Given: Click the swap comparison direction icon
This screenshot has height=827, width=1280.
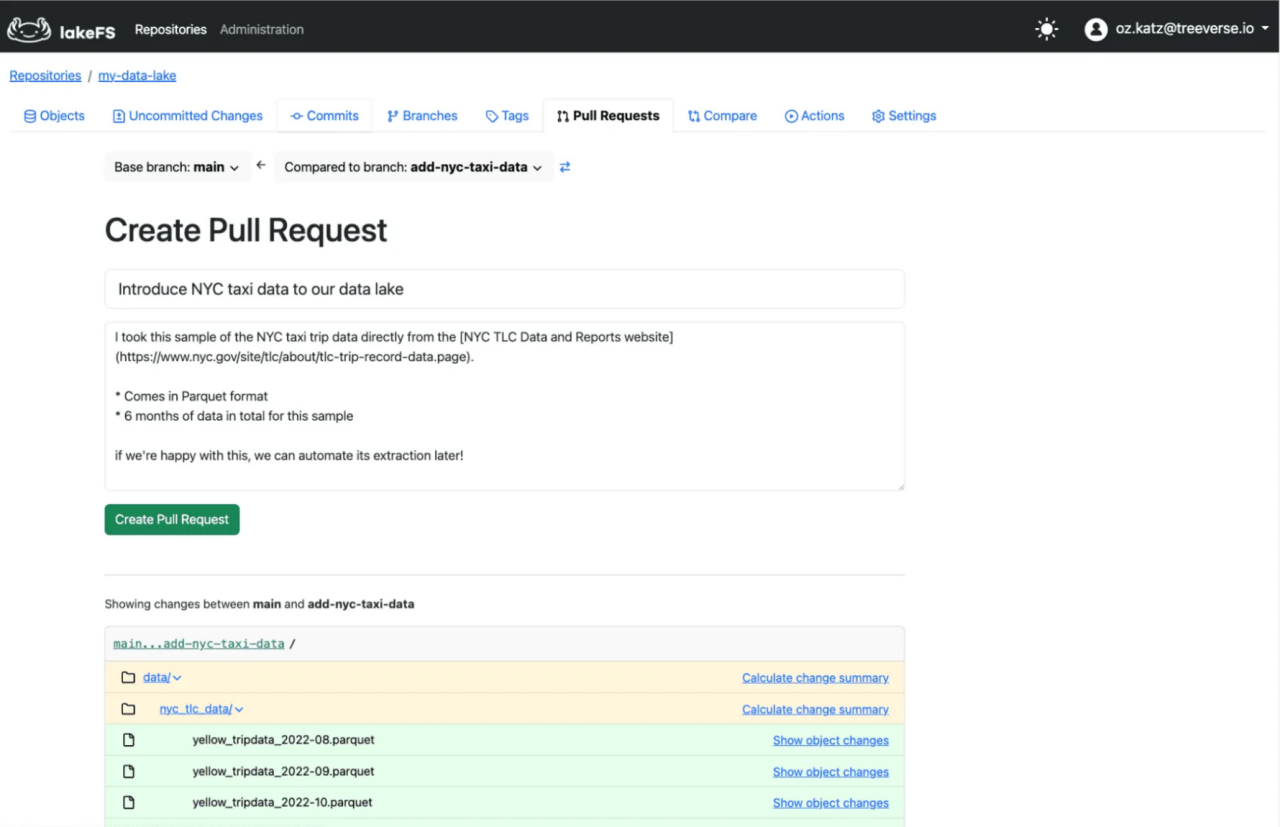Looking at the screenshot, I should (564, 167).
